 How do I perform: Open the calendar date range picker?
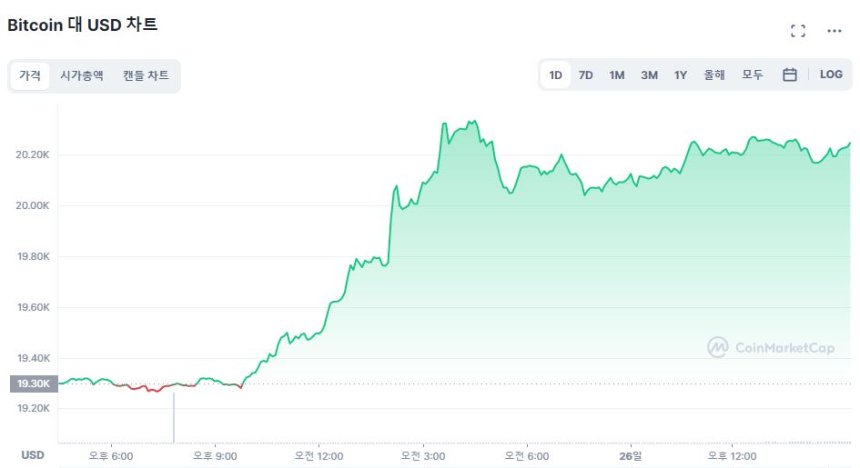click(x=789, y=75)
